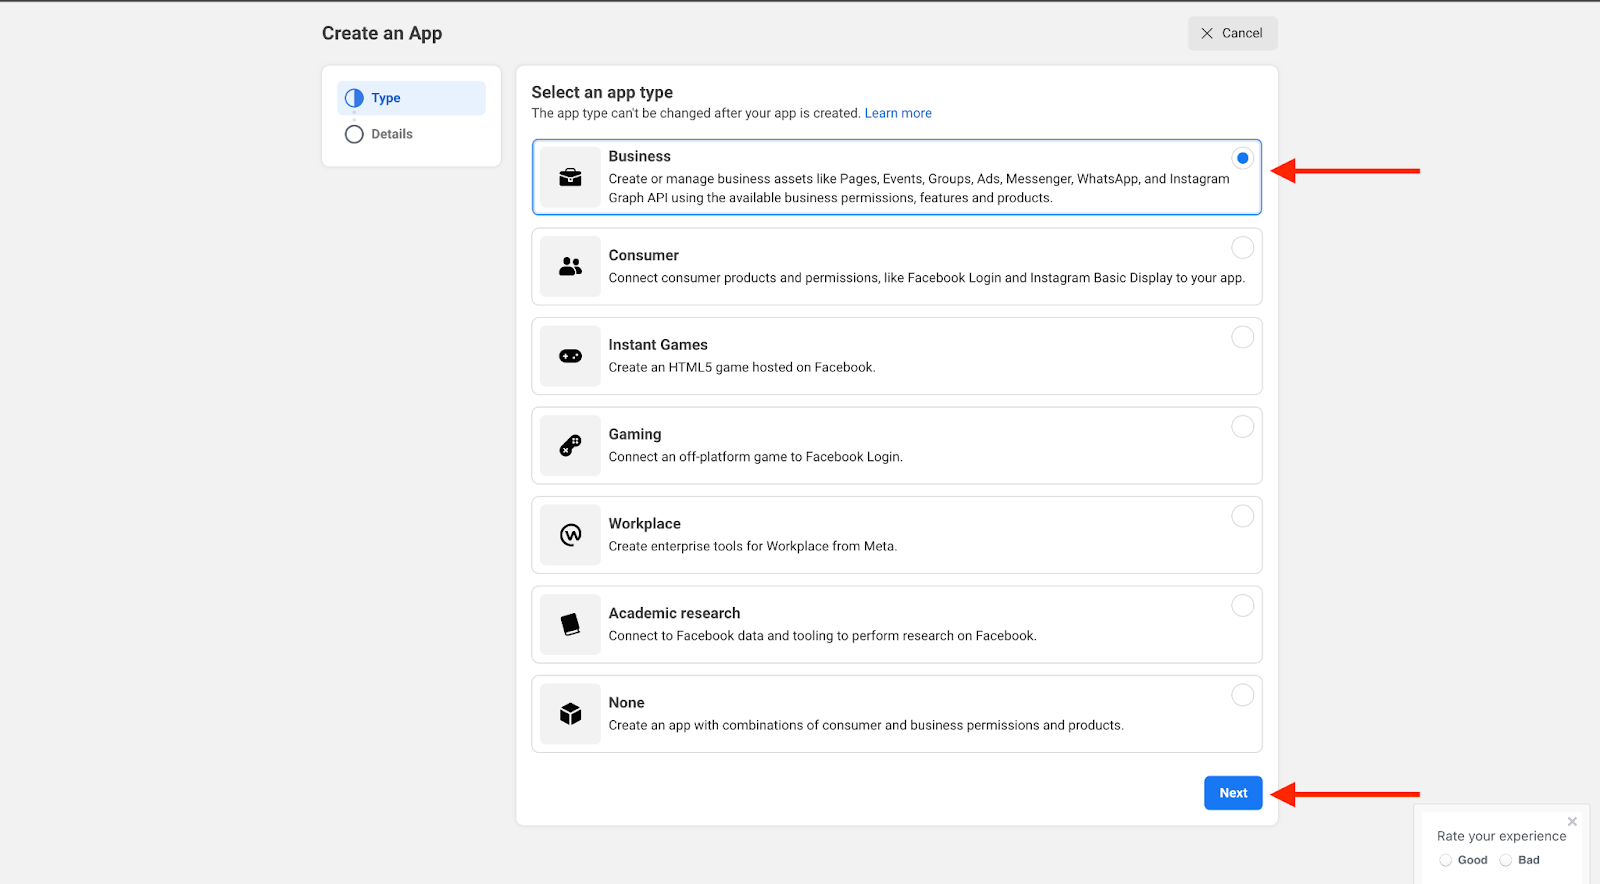The height and width of the screenshot is (884, 1600).
Task: Click the Select an app type heading
Action: (602, 92)
